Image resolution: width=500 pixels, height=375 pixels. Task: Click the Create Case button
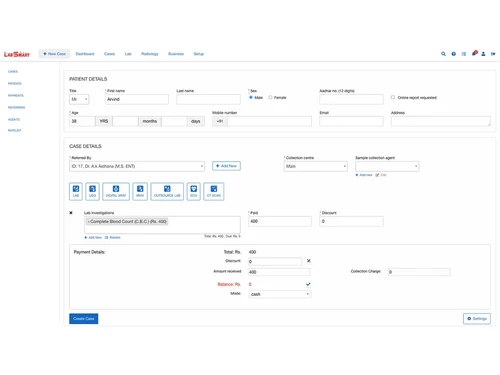pyautogui.click(x=84, y=319)
